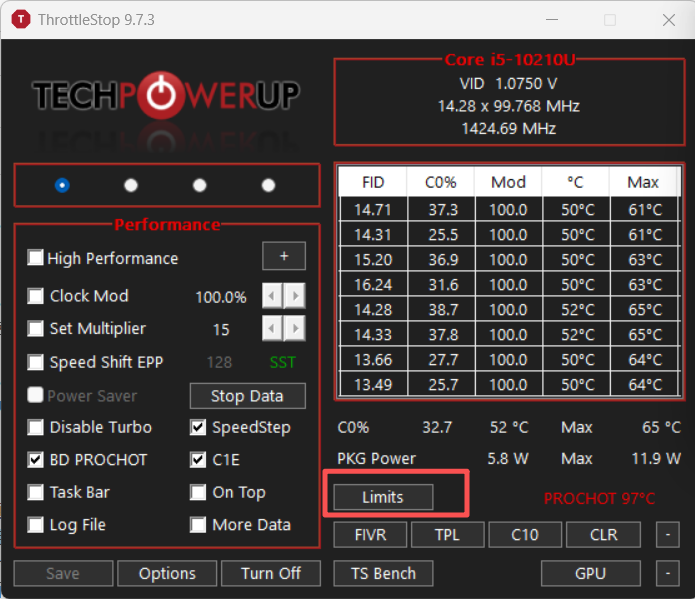Enable the Log File checkbox

(35, 525)
